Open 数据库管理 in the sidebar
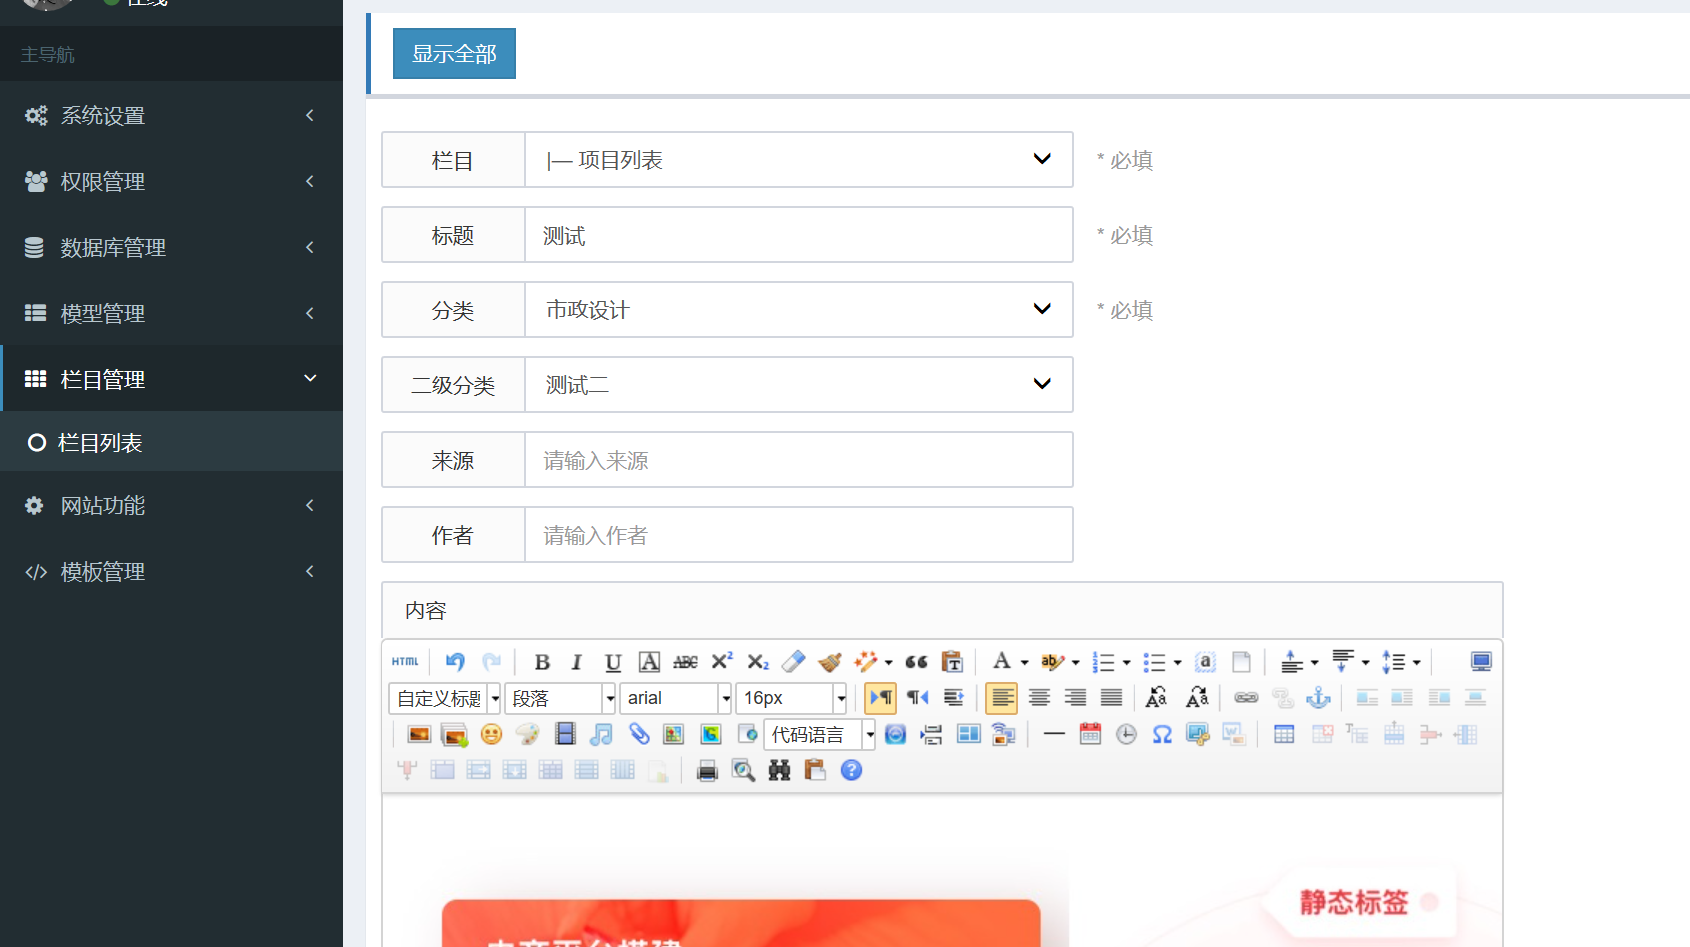 172,247
